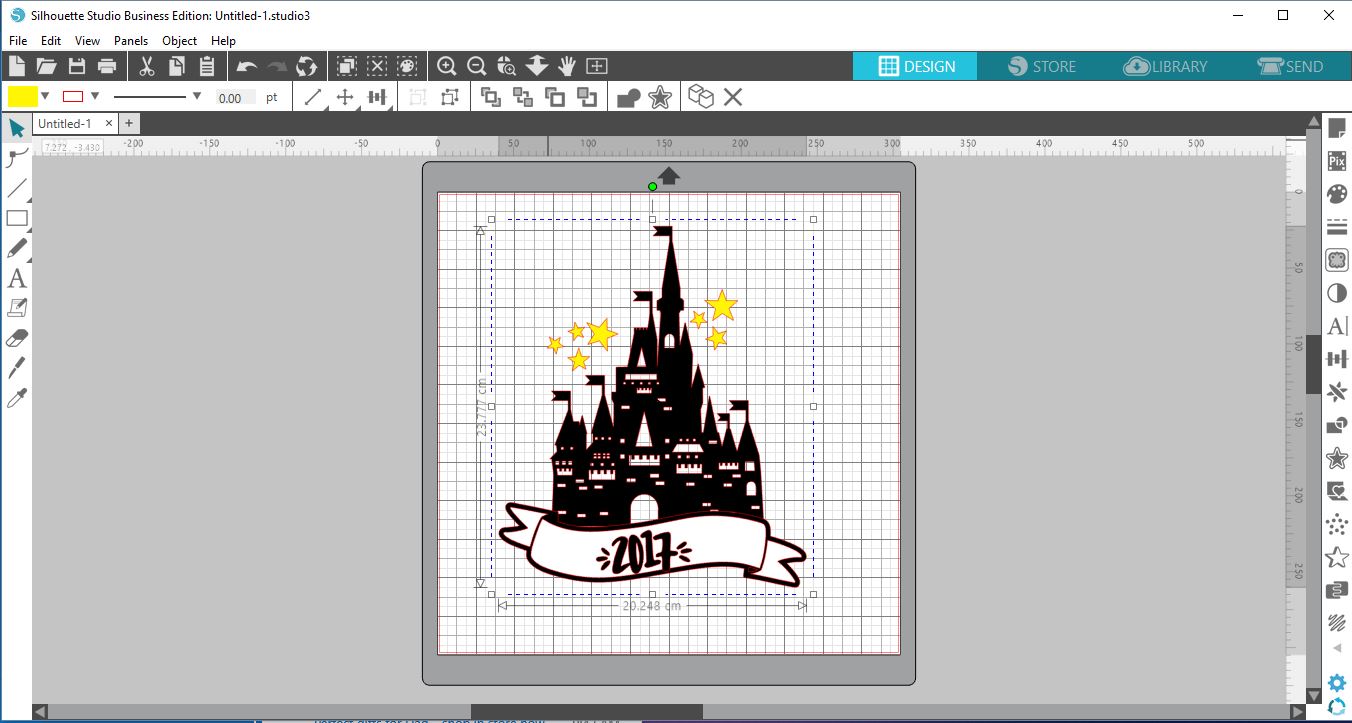The height and width of the screenshot is (723, 1352).
Task: Select the Eyedropper tool
Action: coord(17,399)
